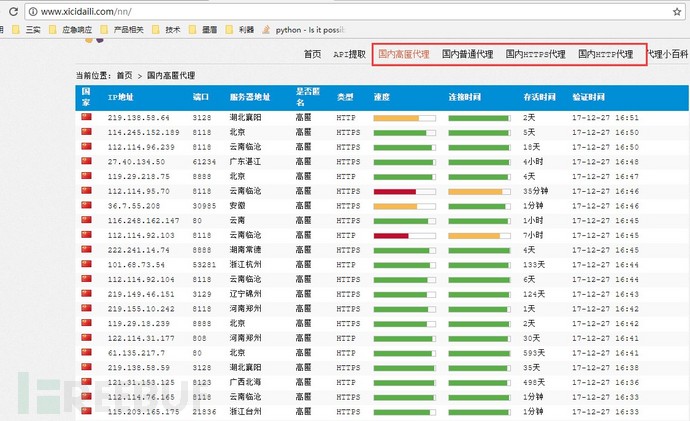Viewport: 690px width, 421px height.
Task: Click the red speed bar for 112.114.95.70
Action: pos(404,191)
